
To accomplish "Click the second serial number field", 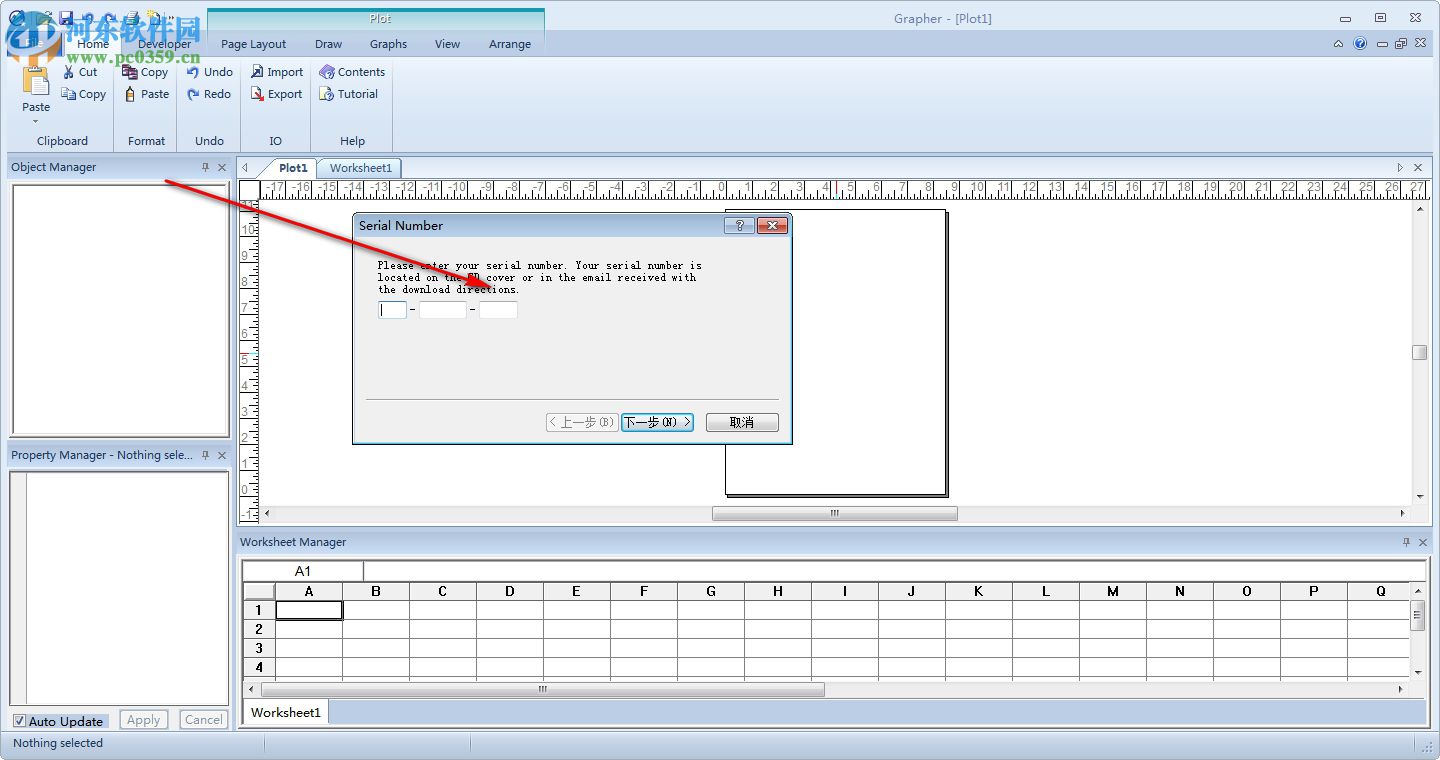I will point(443,310).
